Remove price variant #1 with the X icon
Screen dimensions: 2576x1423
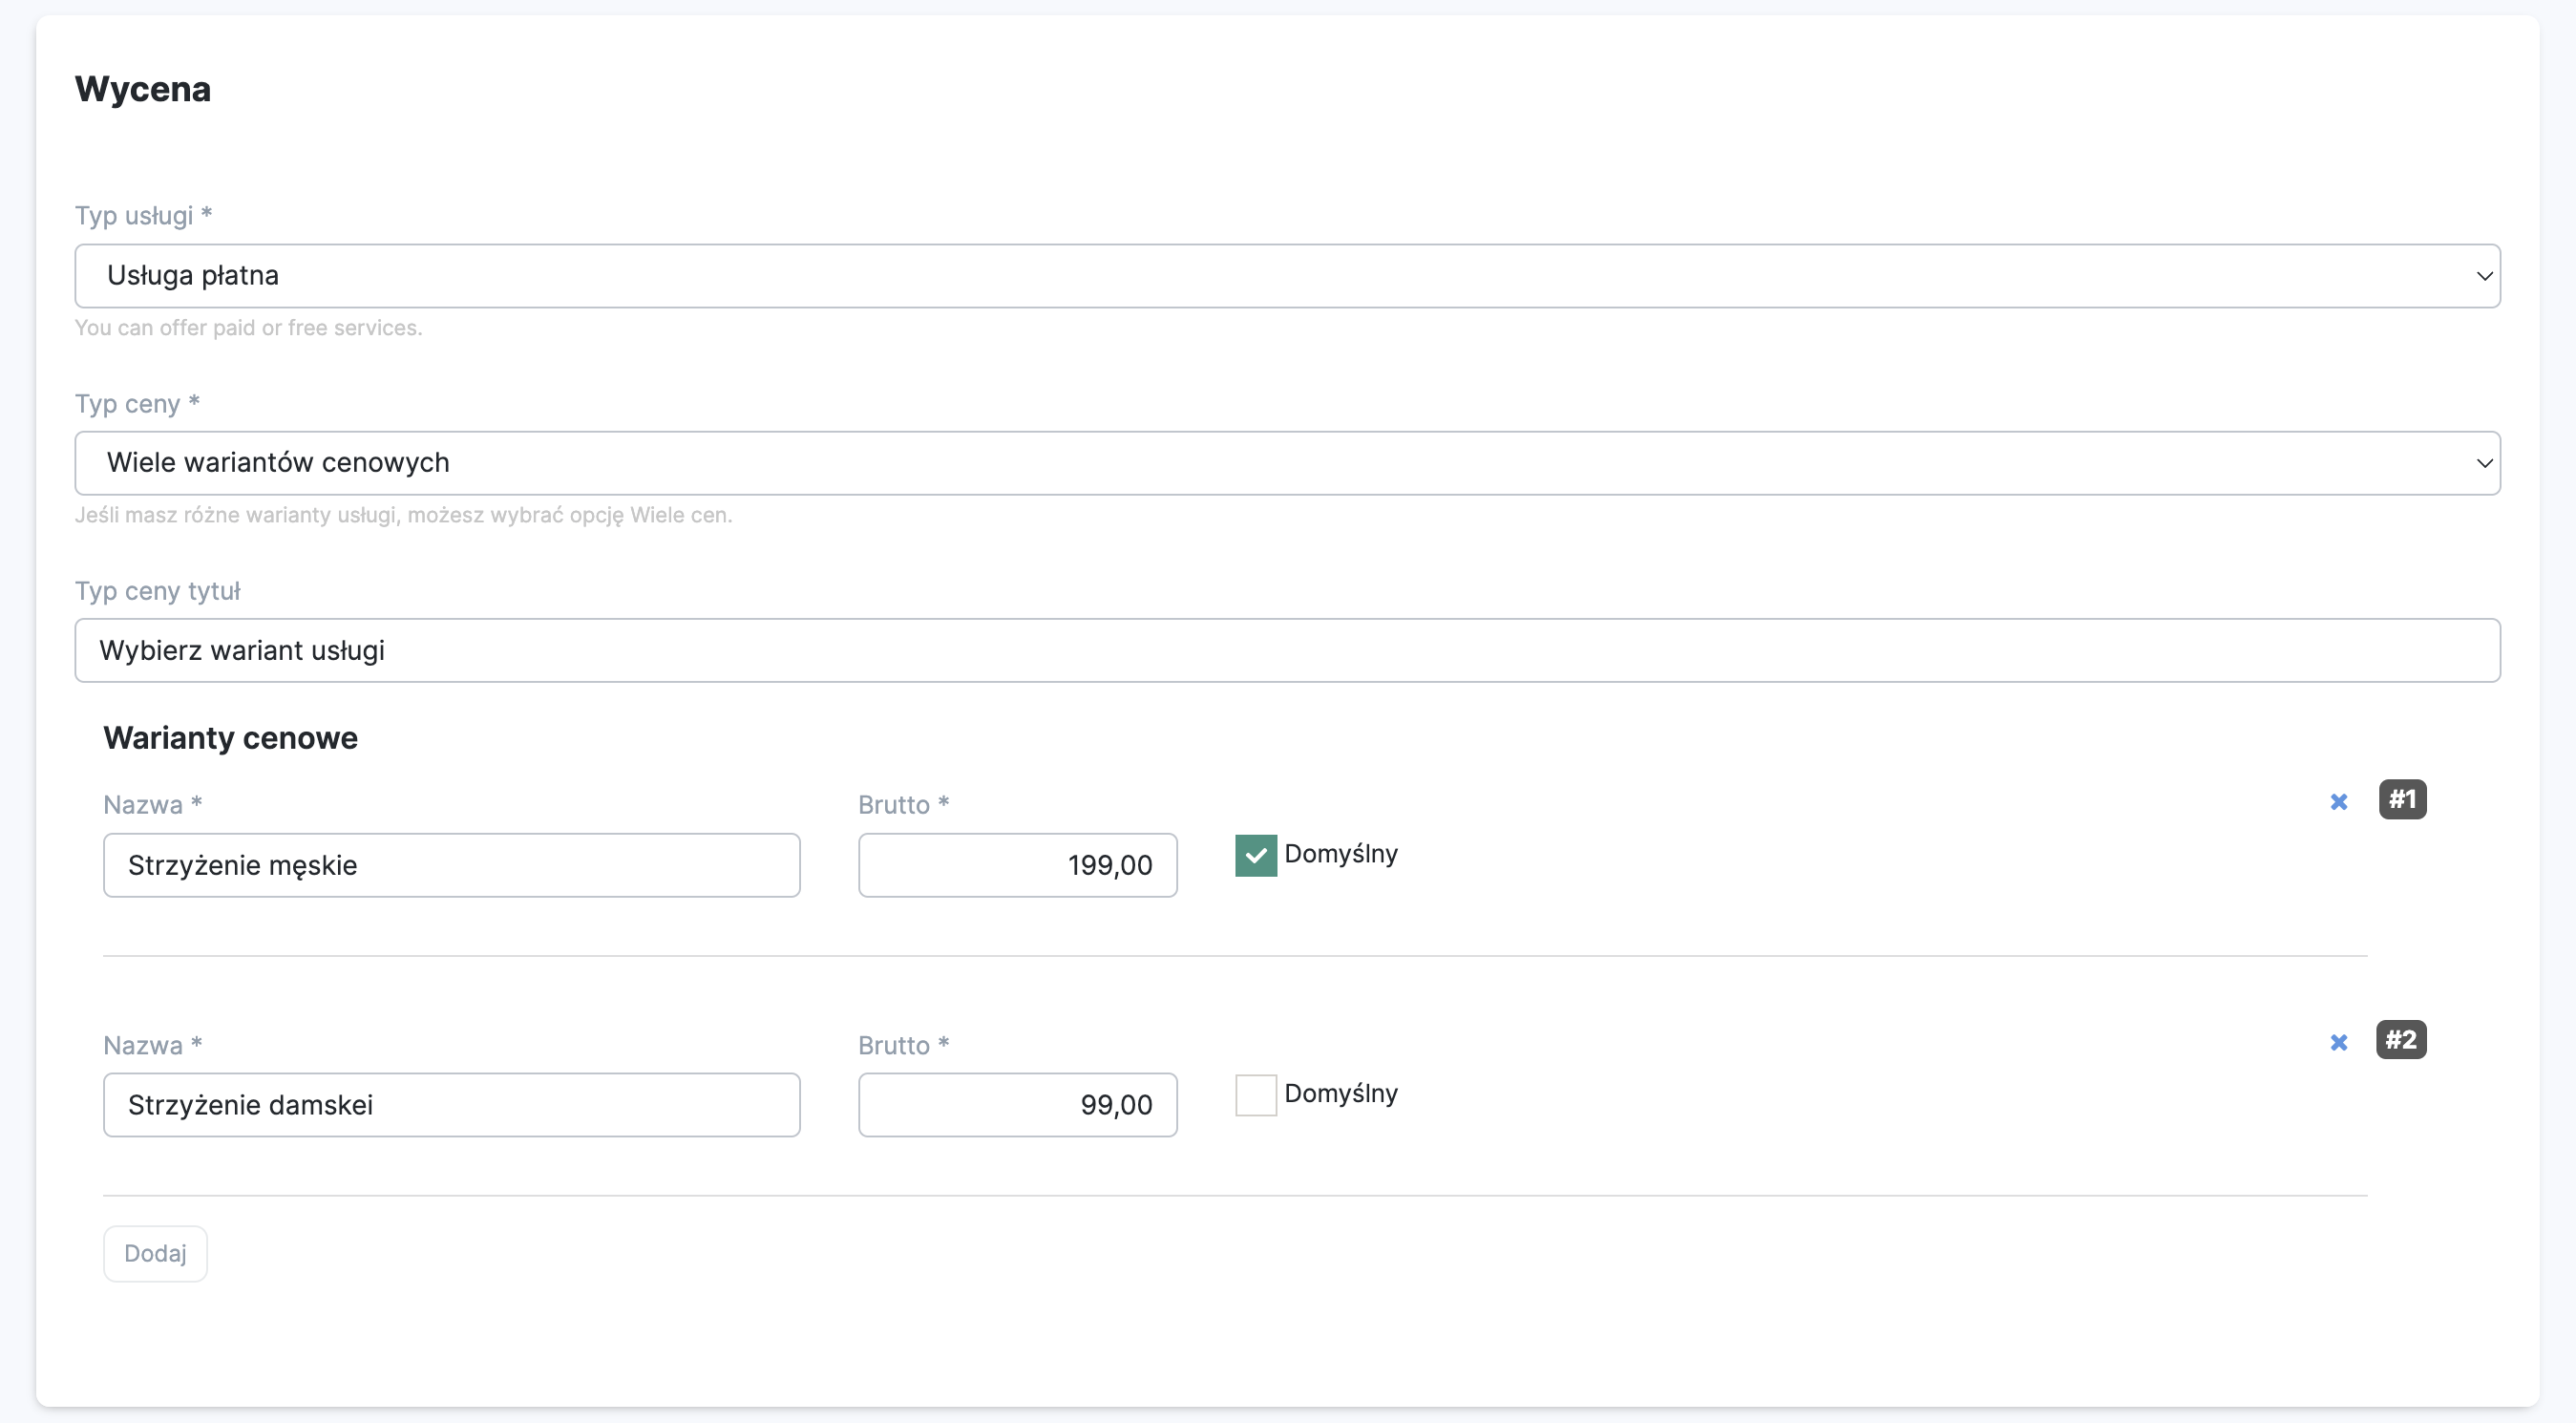2338,802
